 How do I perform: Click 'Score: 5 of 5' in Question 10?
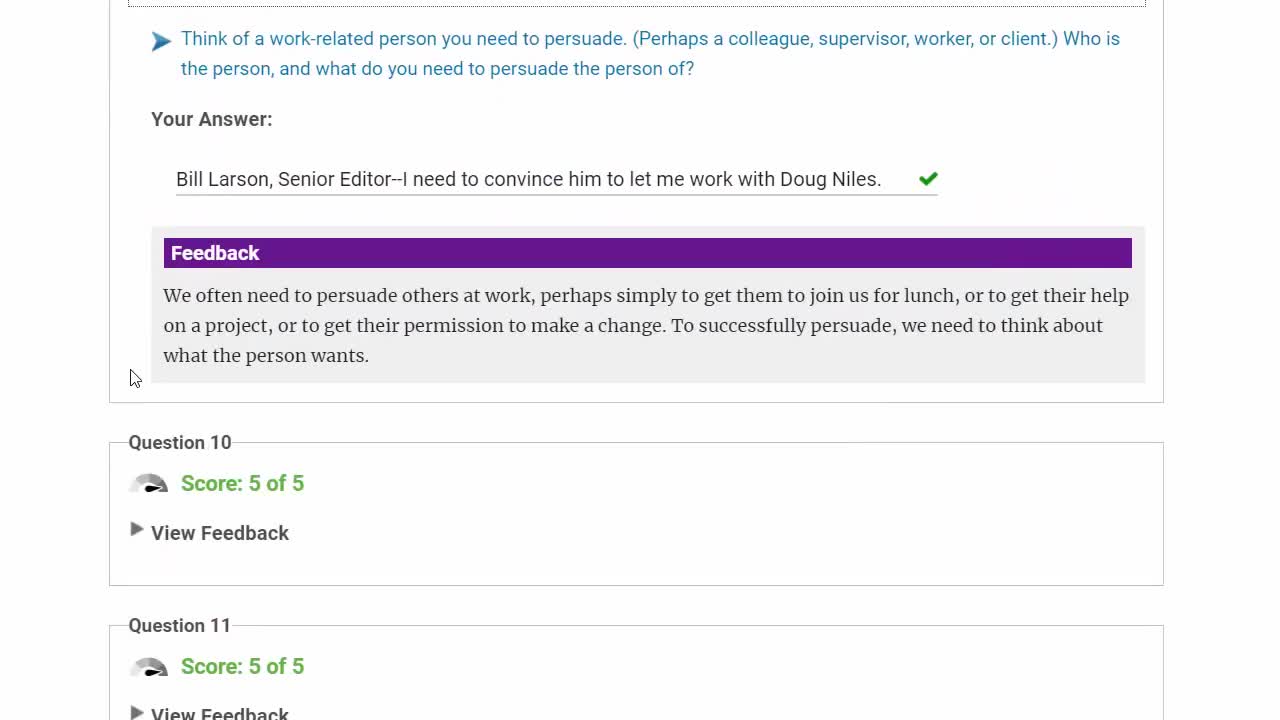click(x=242, y=484)
